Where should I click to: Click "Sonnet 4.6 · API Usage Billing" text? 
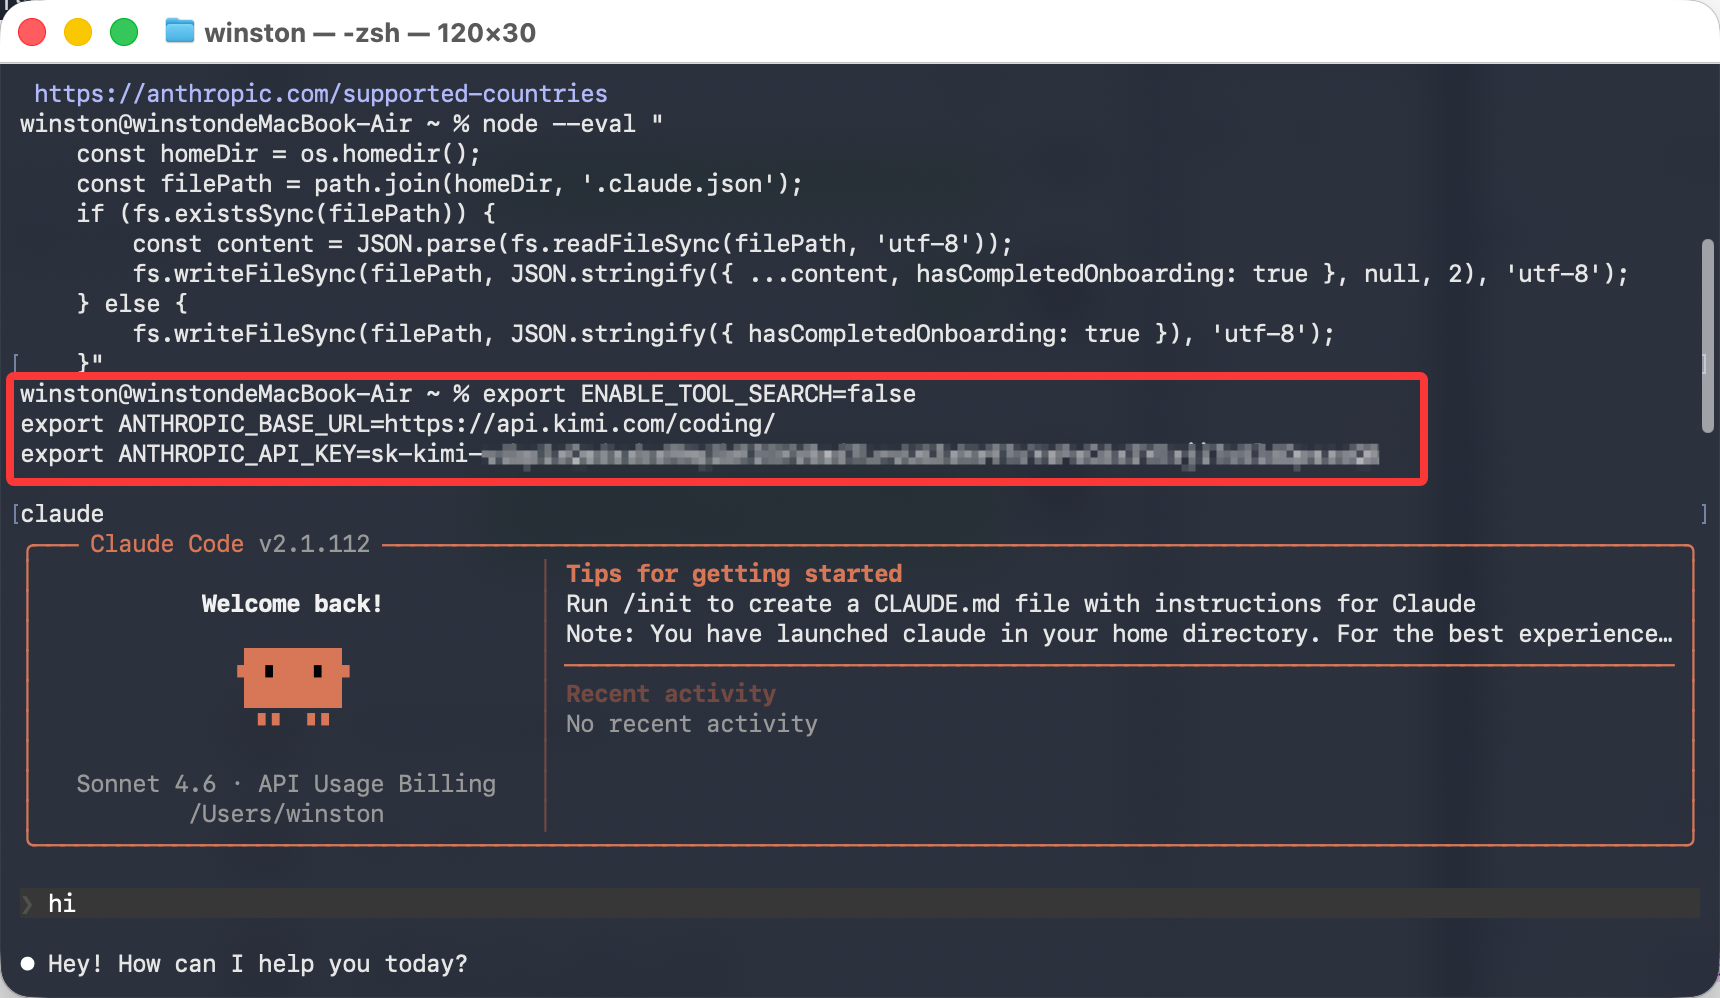coord(286,784)
